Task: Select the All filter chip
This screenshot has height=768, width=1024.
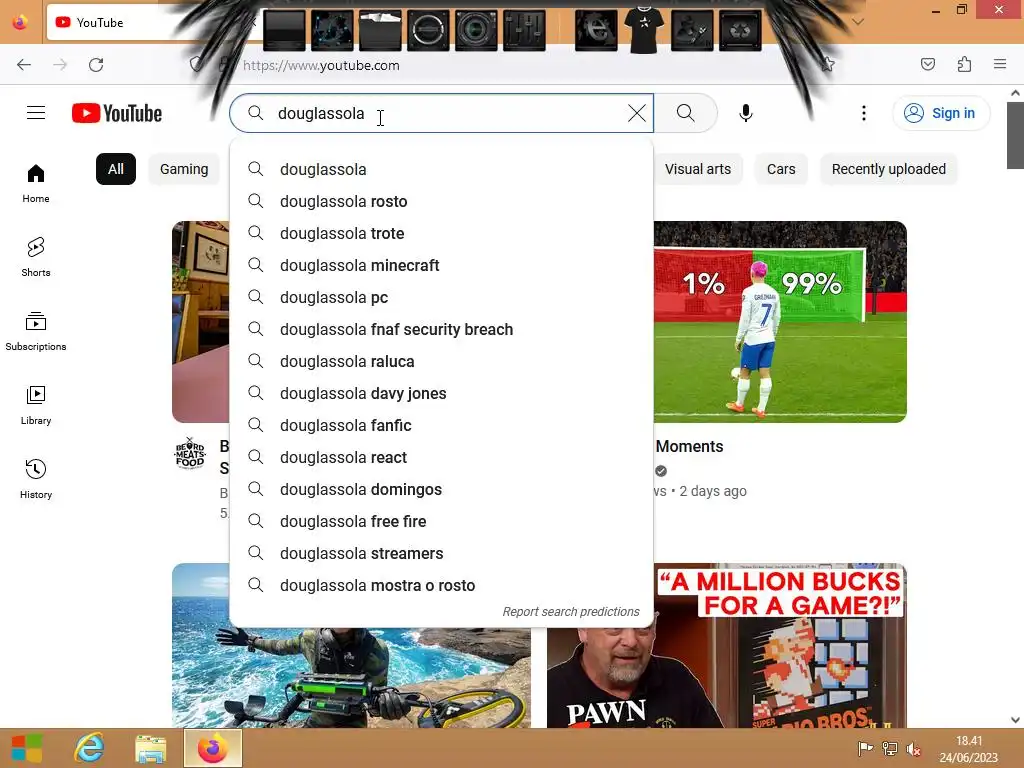Action: pos(116,169)
